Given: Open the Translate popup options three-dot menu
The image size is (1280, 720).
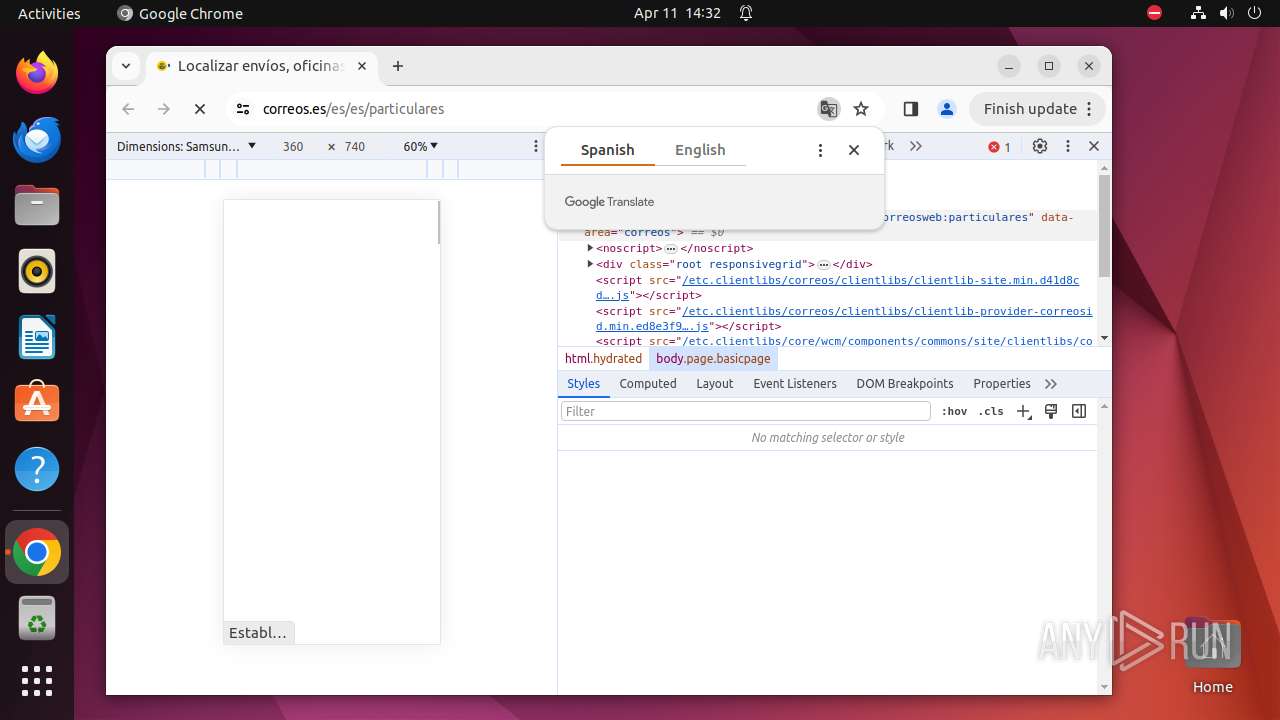Looking at the screenshot, I should (820, 150).
